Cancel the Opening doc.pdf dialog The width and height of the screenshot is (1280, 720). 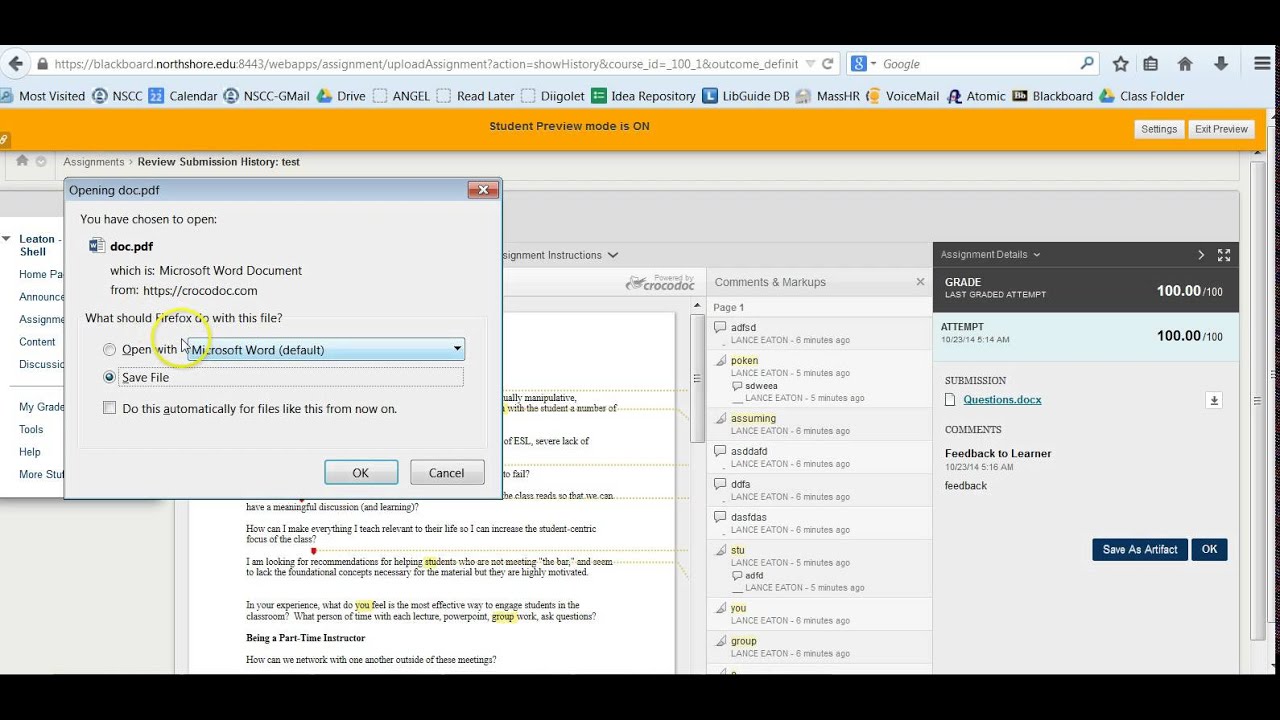click(446, 473)
